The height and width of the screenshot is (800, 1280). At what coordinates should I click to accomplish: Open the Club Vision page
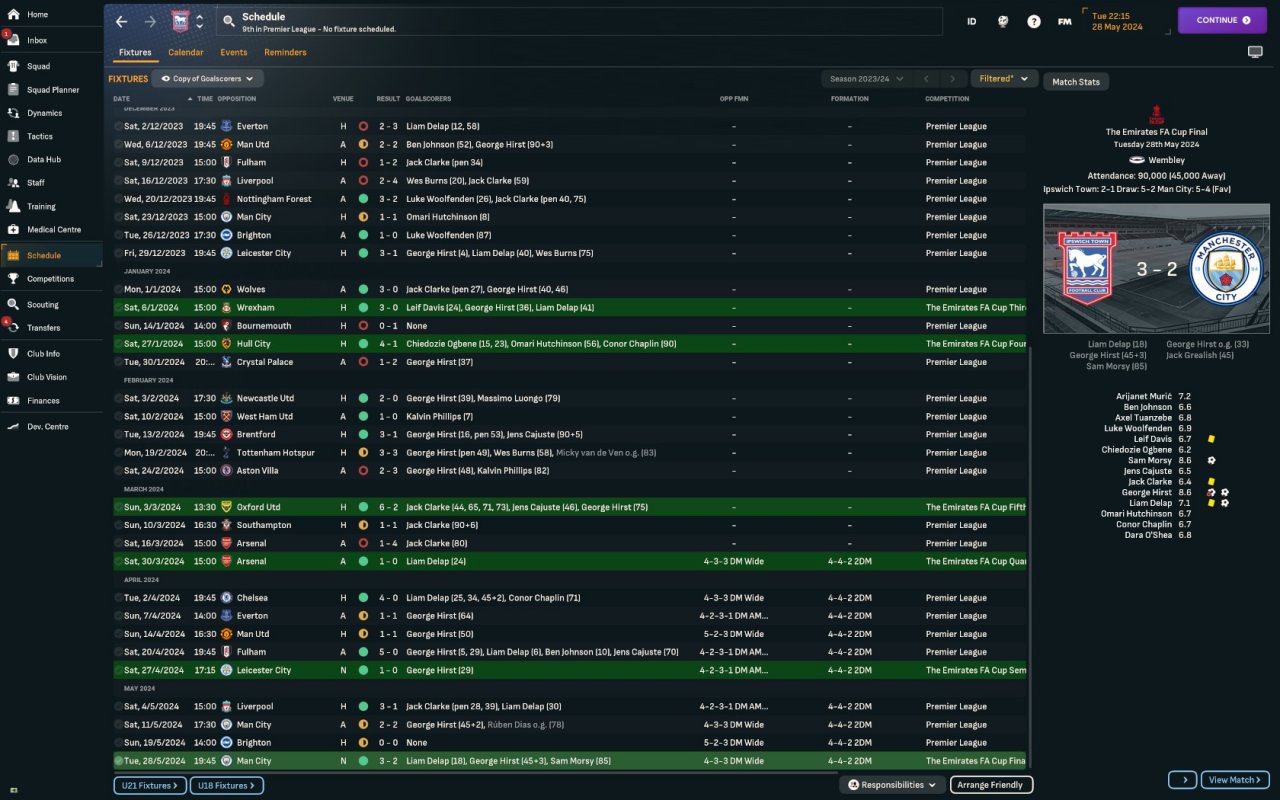coord(47,377)
